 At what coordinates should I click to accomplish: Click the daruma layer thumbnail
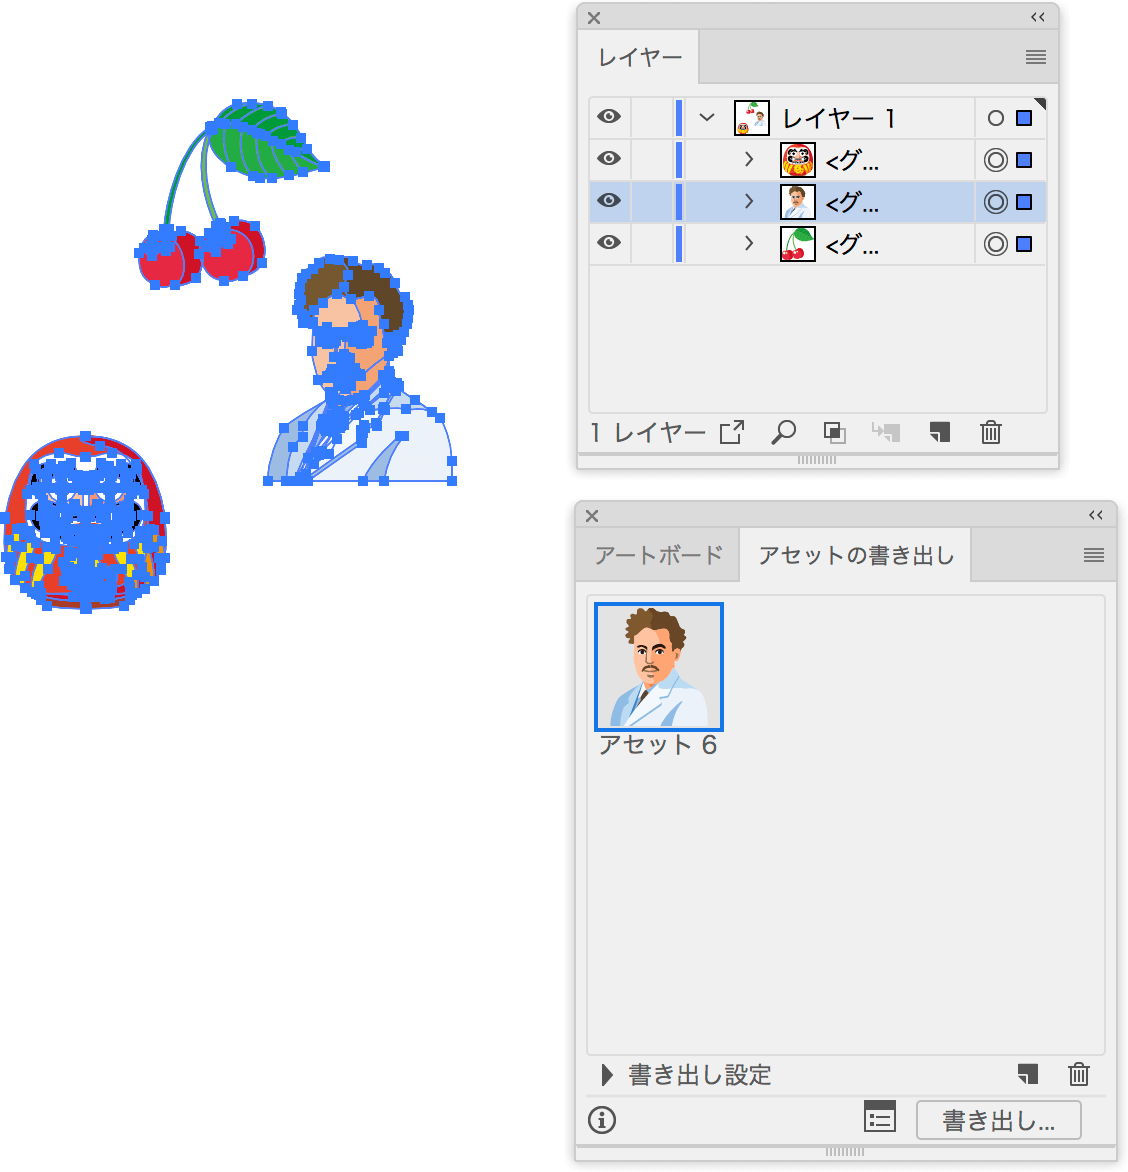(798, 160)
